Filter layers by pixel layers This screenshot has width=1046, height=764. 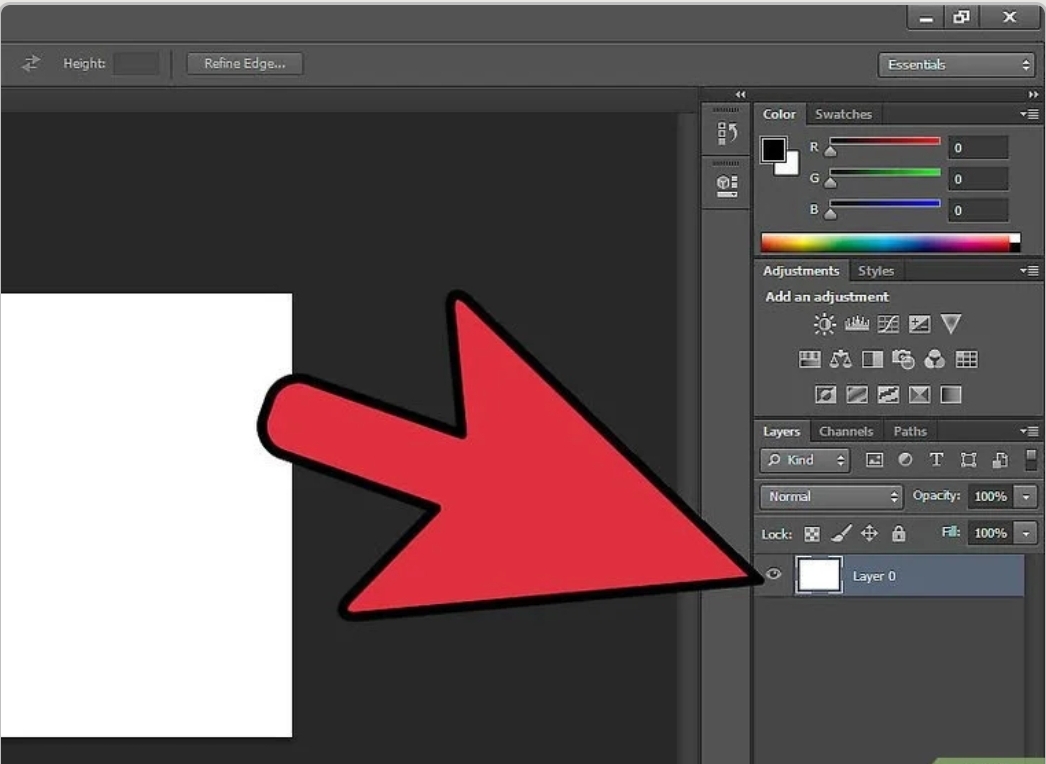874,460
